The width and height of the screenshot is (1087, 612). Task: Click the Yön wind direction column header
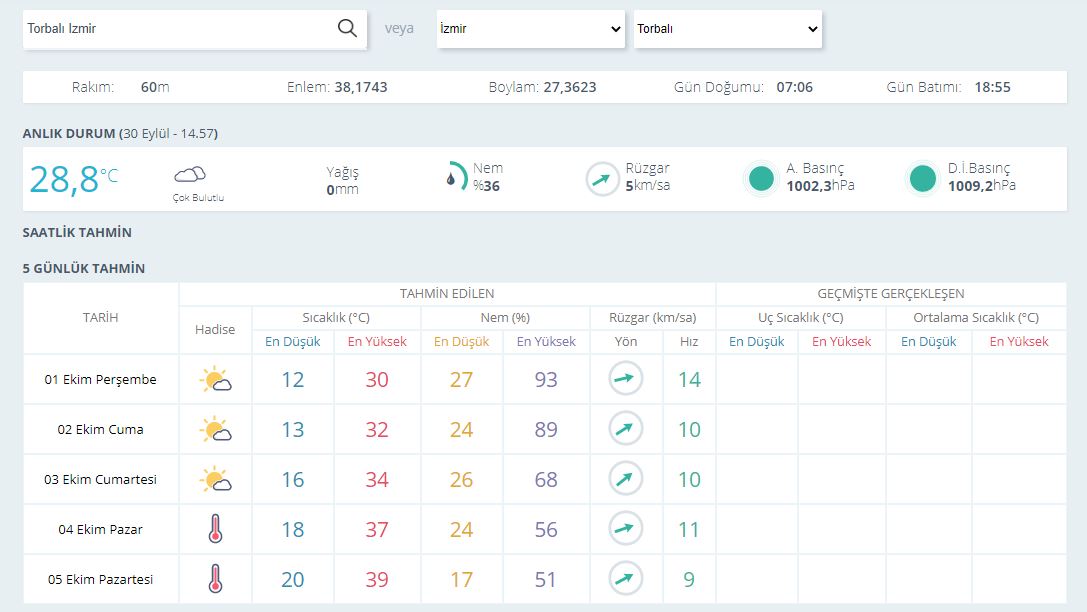coord(626,342)
